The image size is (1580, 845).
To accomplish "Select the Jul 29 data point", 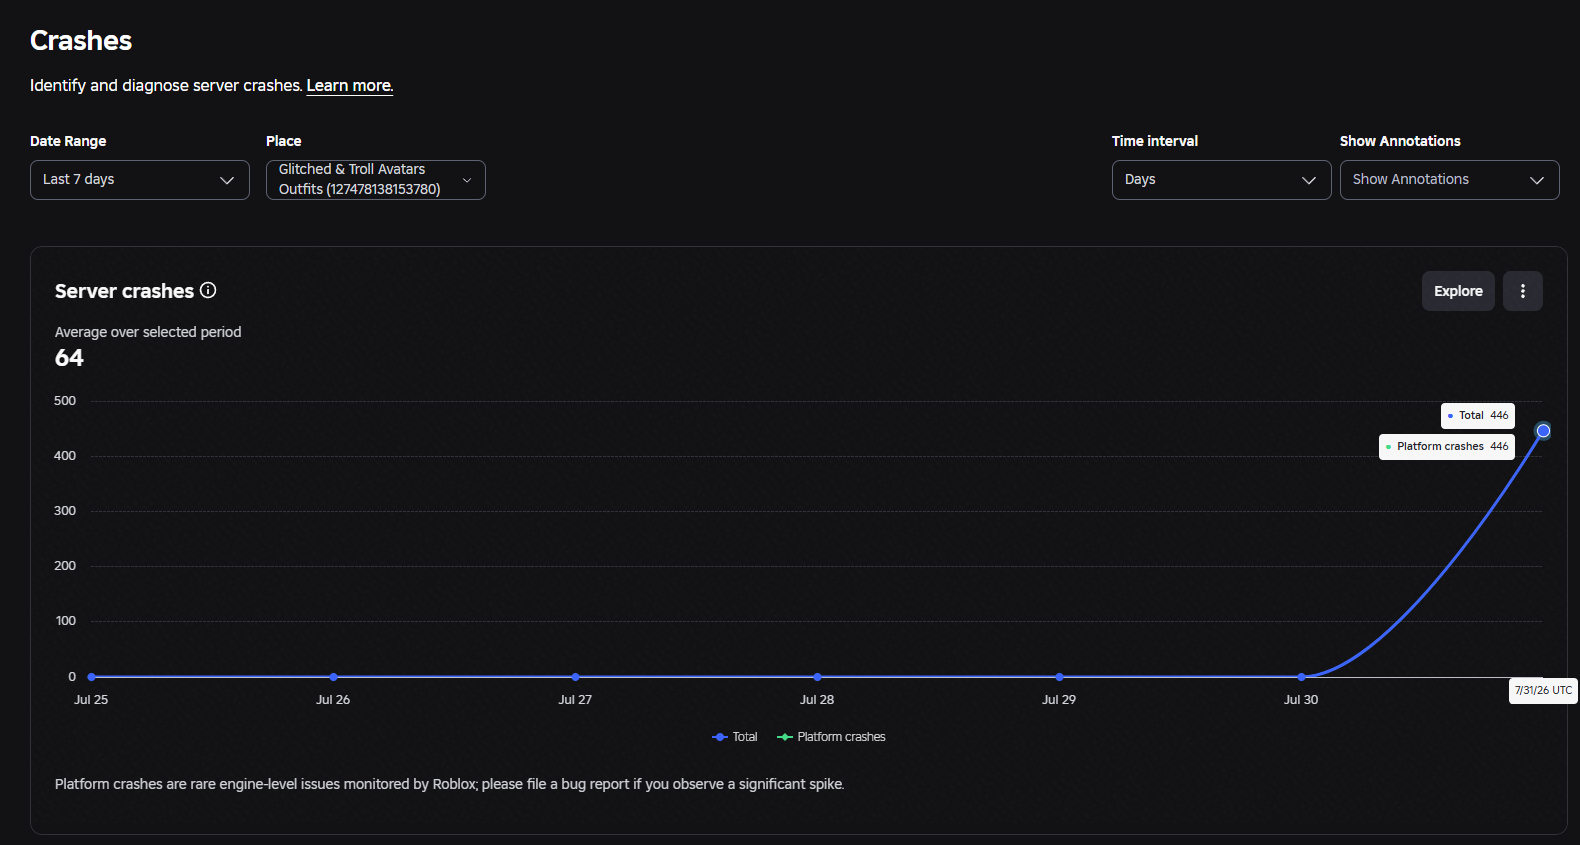I will point(1059,677).
